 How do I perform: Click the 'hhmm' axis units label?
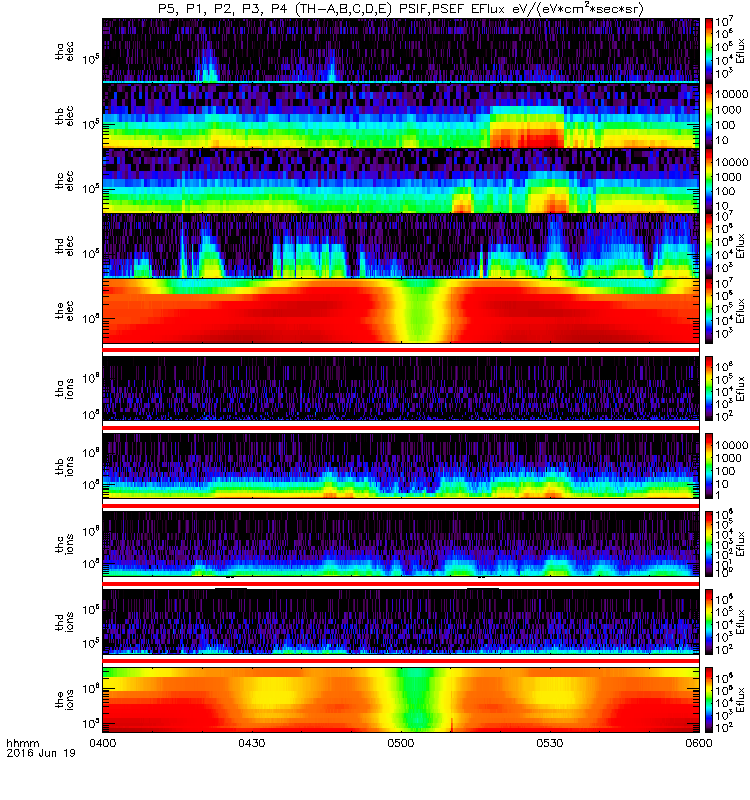(x=22, y=743)
